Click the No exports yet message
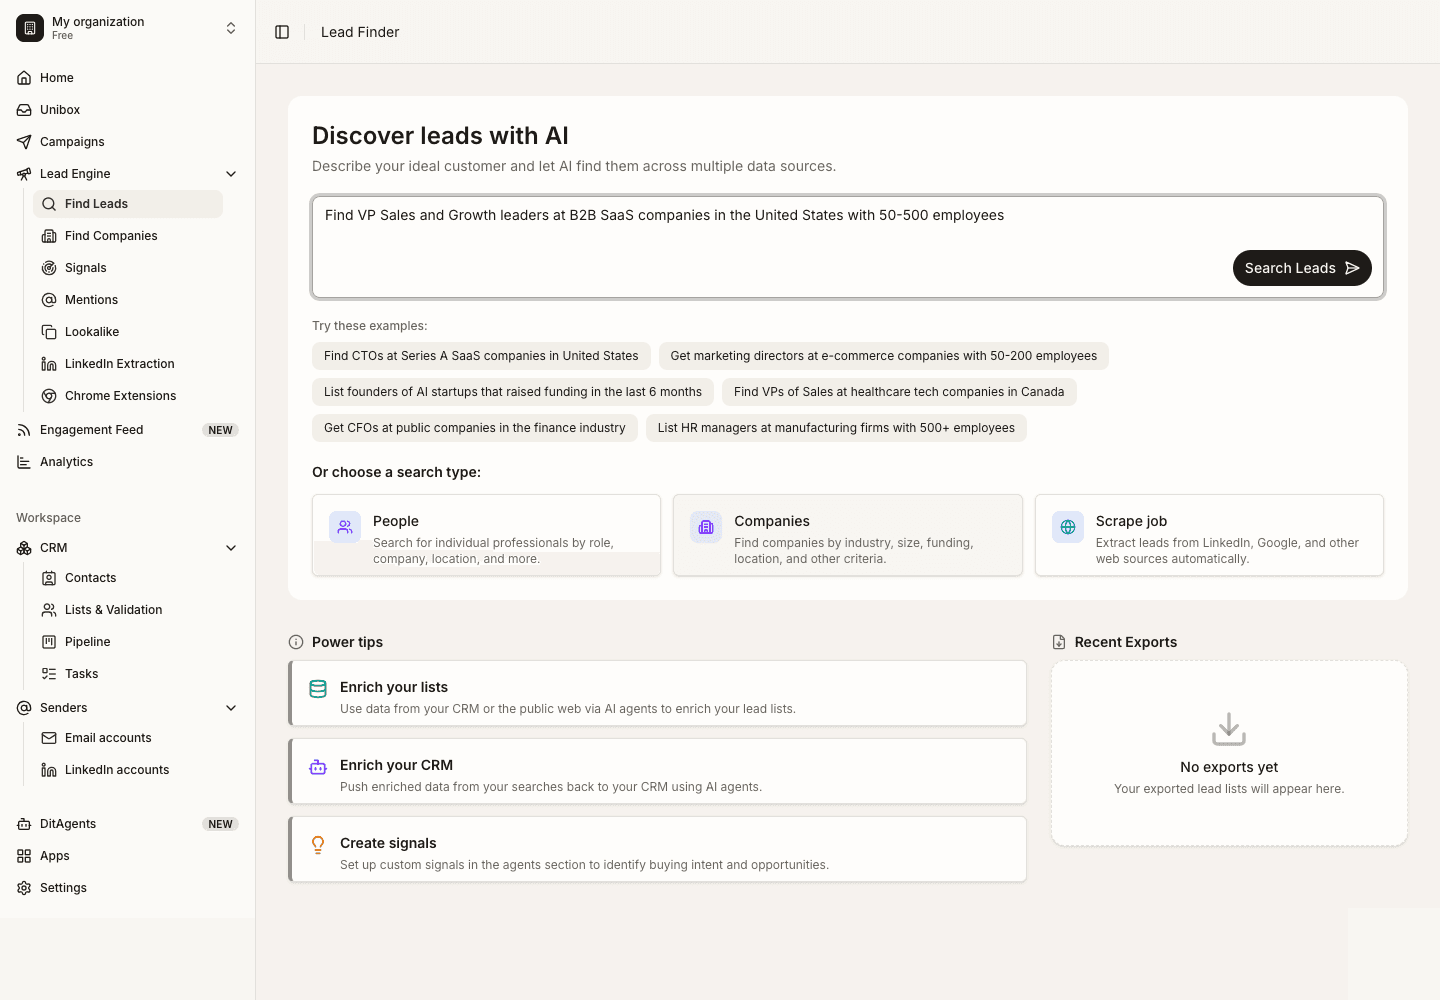Image resolution: width=1440 pixels, height=1000 pixels. (1229, 767)
